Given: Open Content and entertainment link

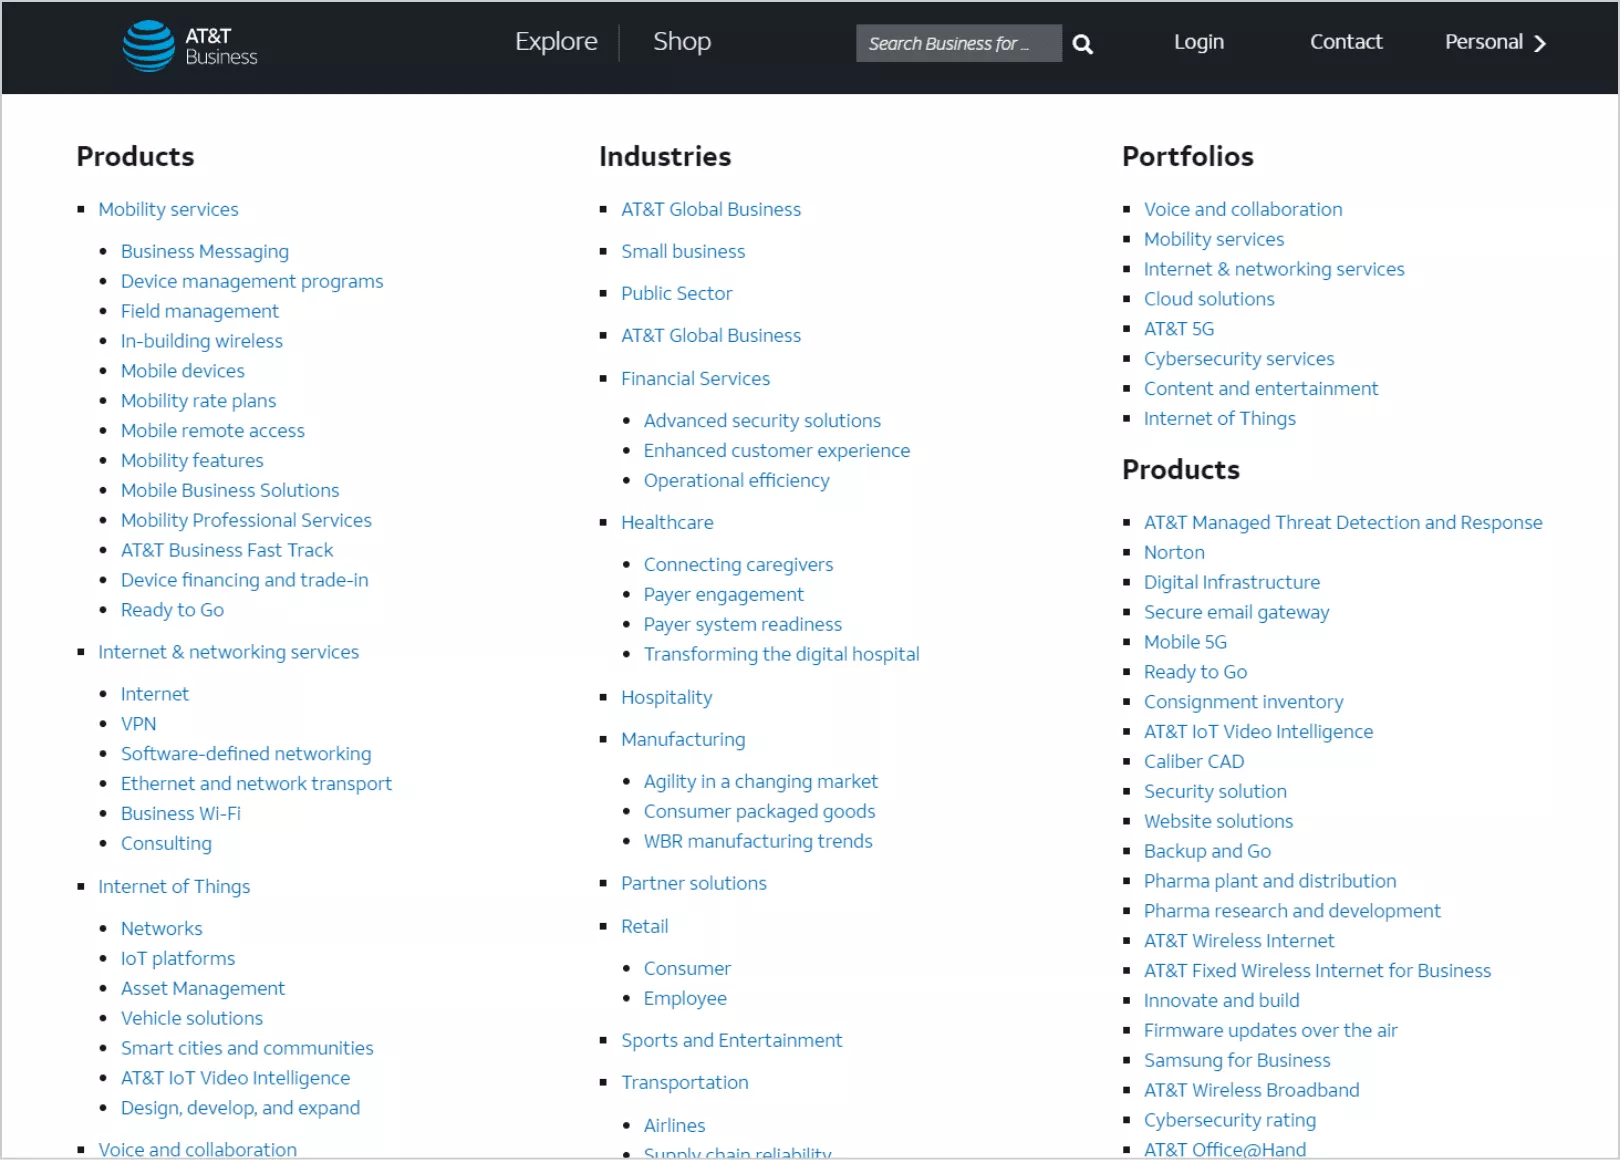Looking at the screenshot, I should [1261, 389].
